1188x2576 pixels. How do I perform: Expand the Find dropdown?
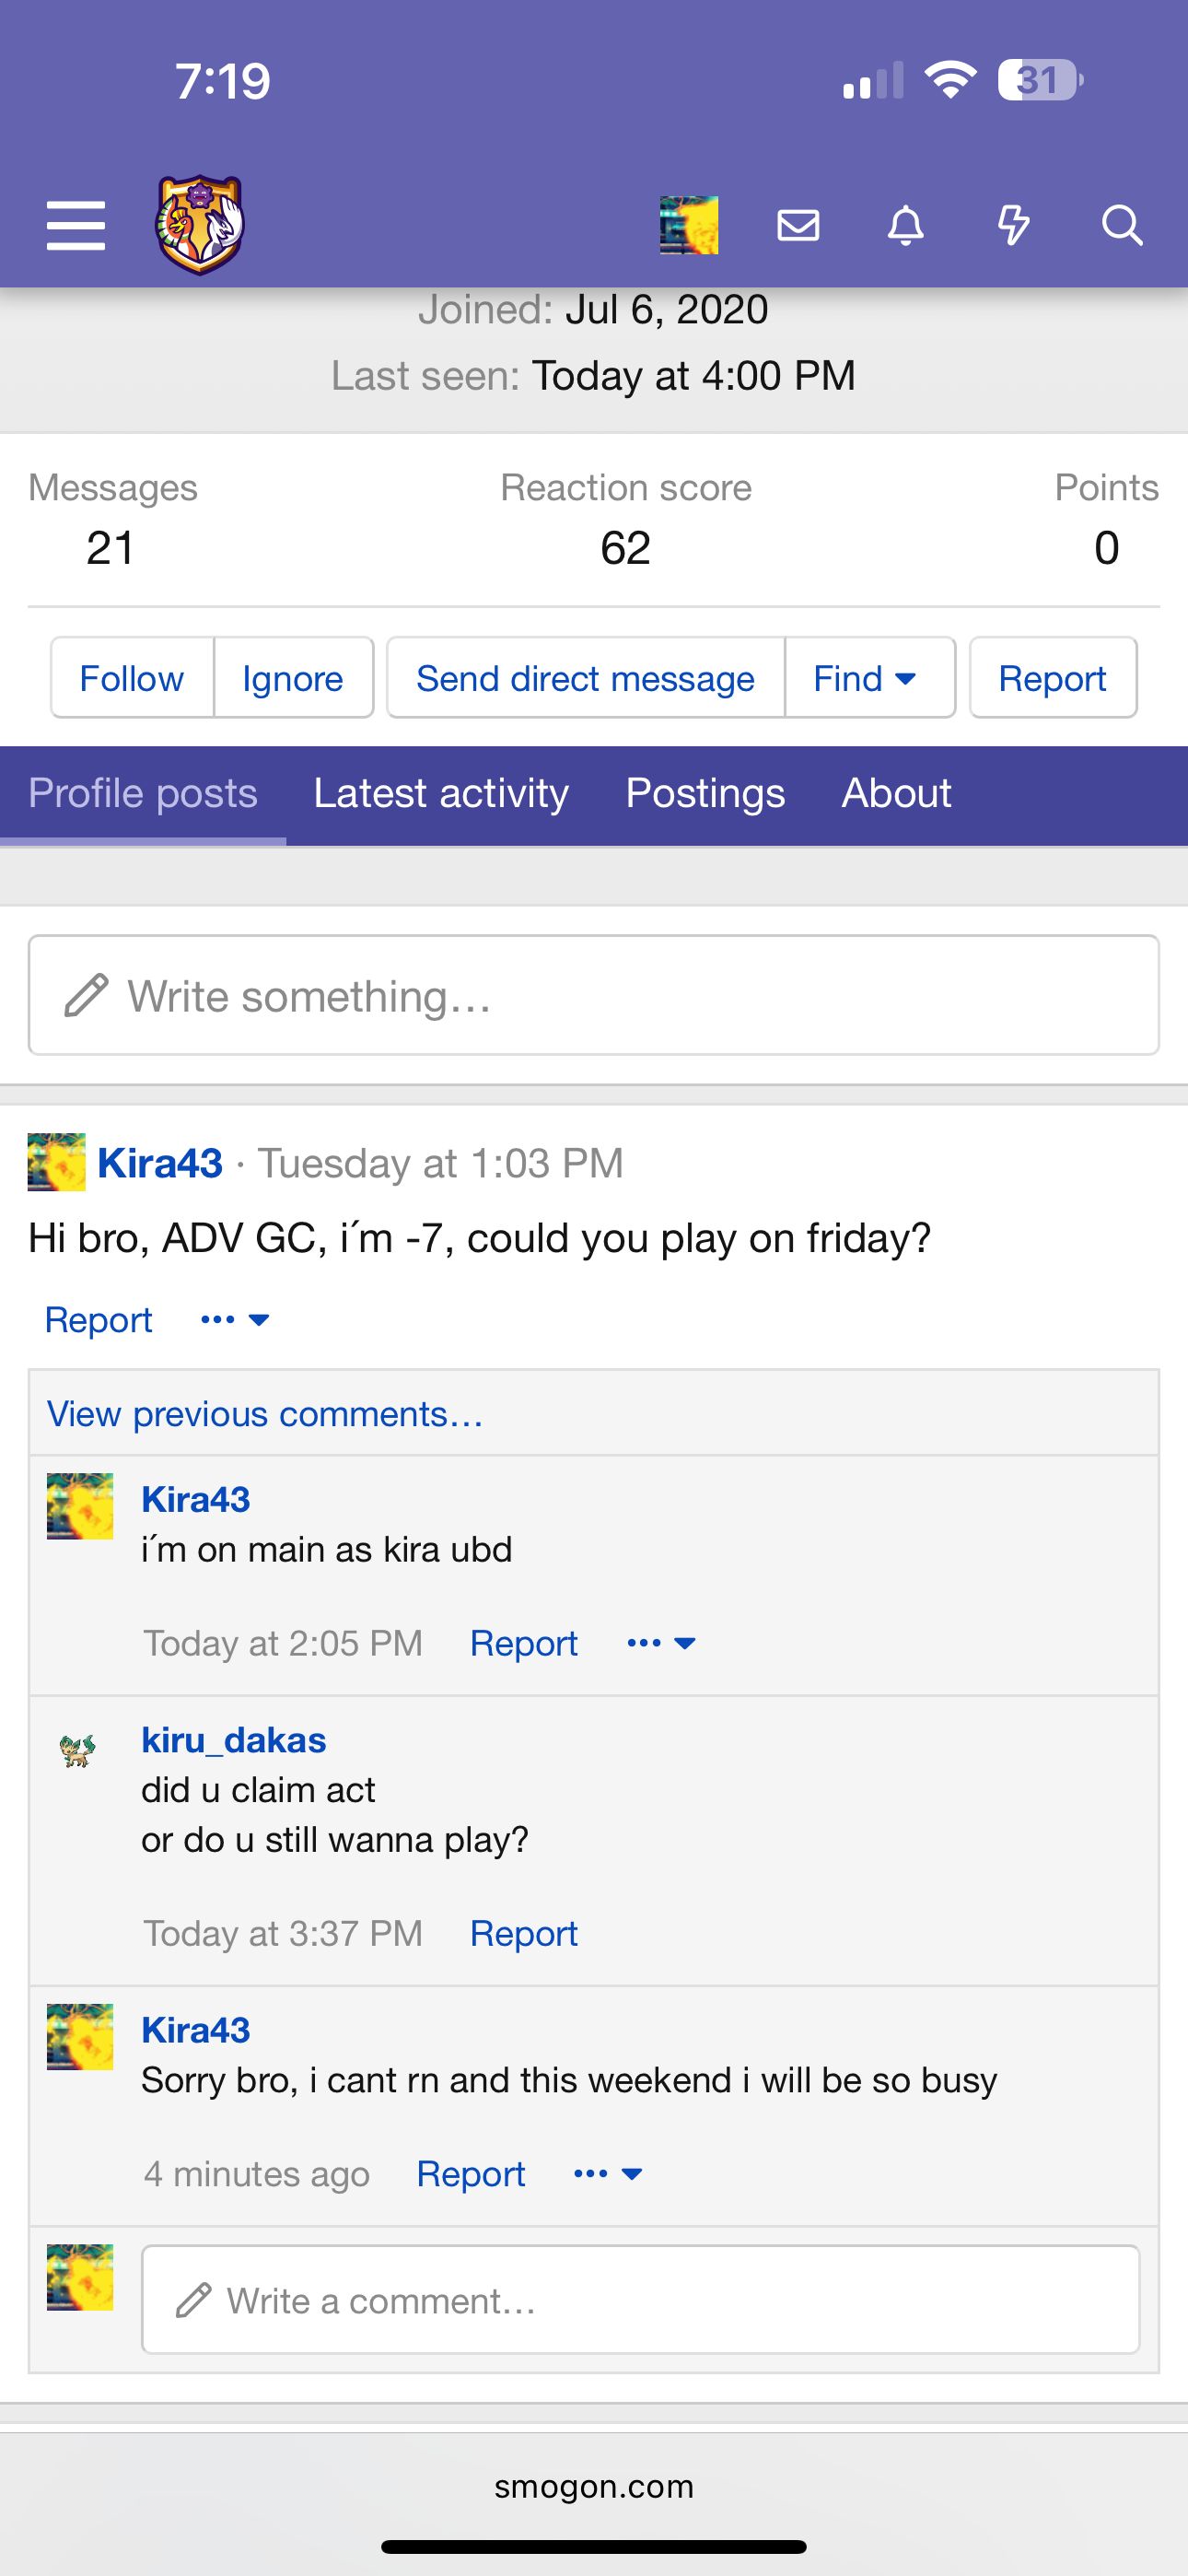(x=869, y=678)
